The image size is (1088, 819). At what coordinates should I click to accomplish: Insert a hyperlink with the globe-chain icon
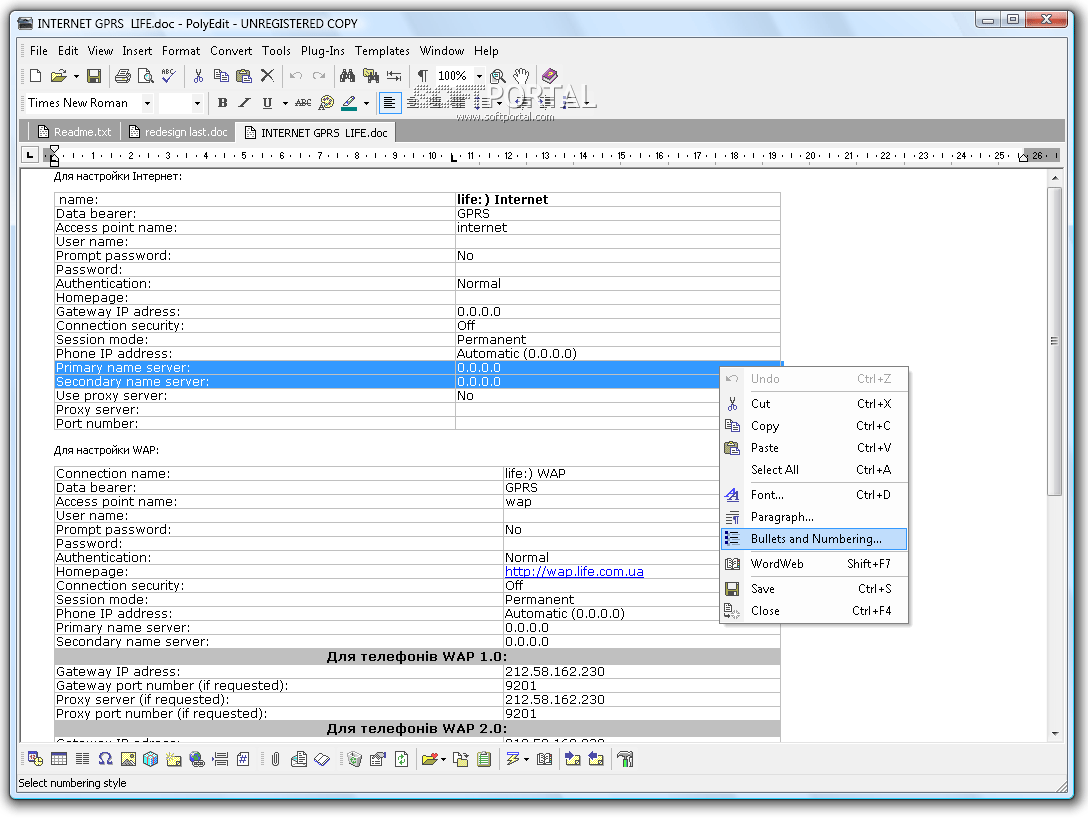coord(197,759)
